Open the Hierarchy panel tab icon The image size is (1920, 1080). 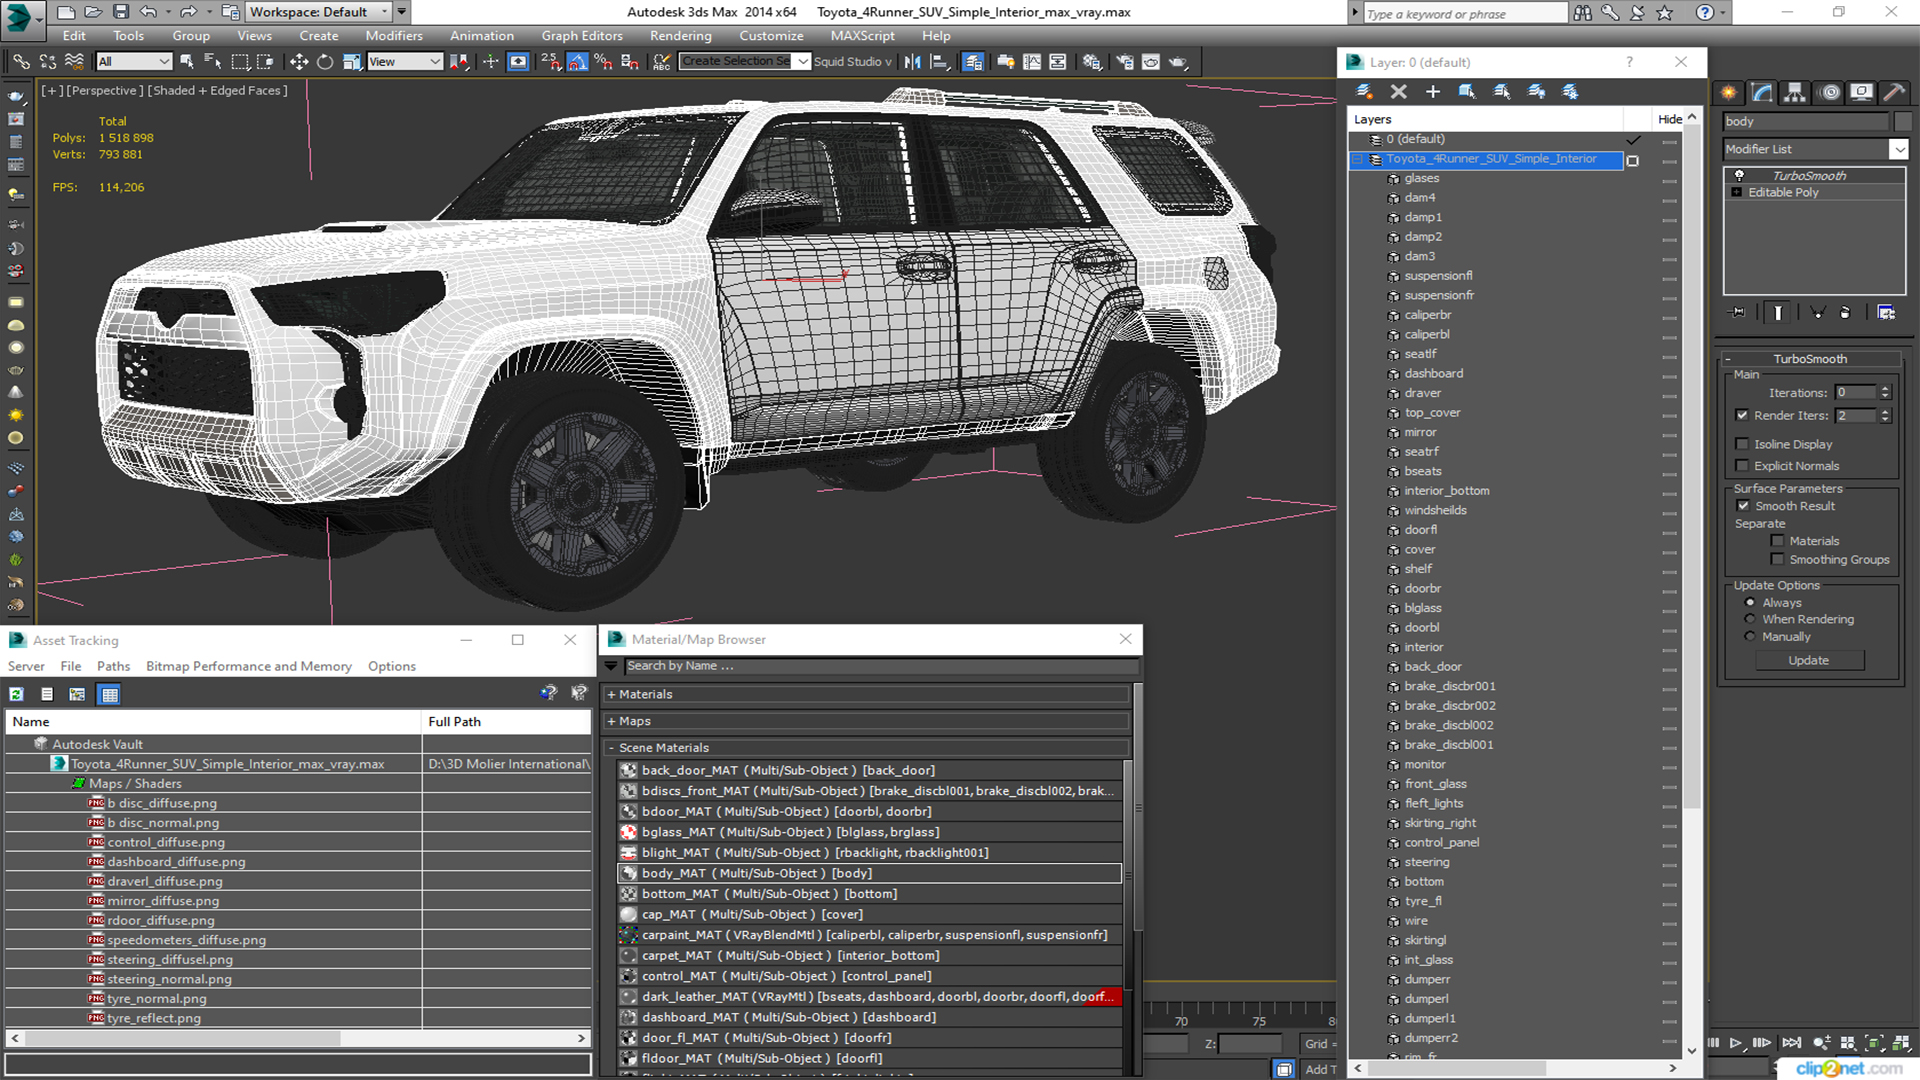(1795, 92)
